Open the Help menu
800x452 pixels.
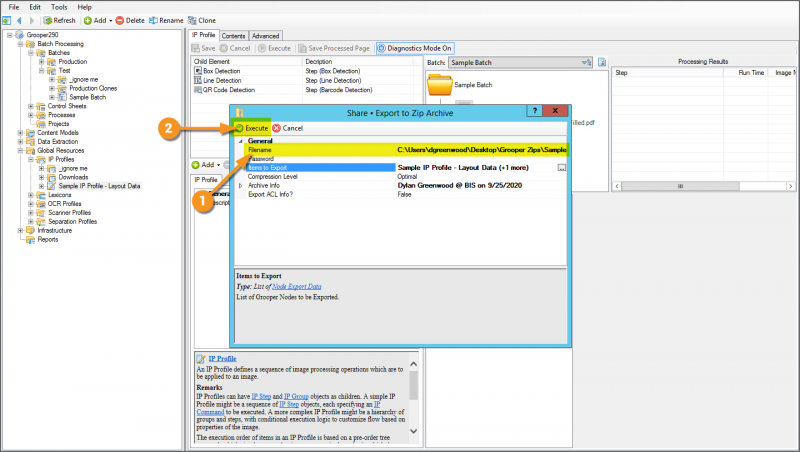(84, 7)
